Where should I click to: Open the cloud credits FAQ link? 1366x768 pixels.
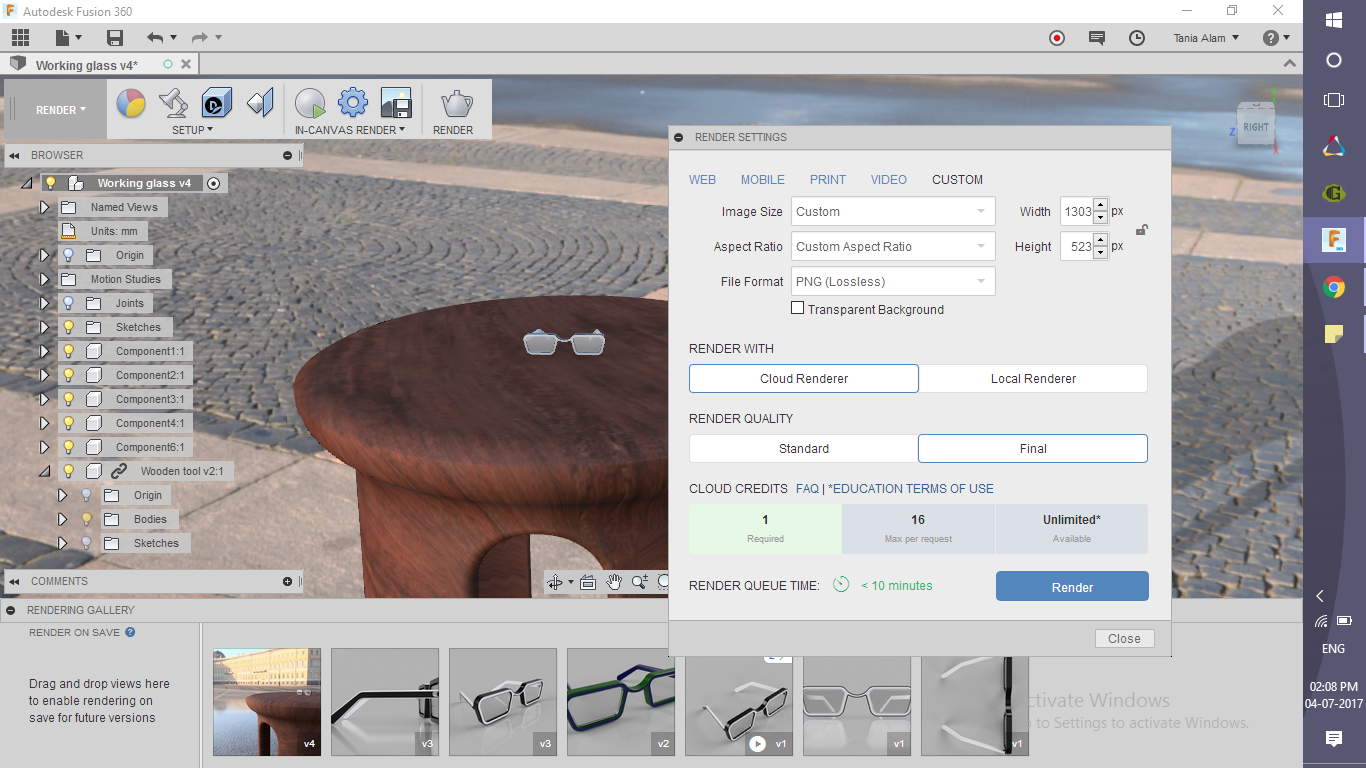807,489
